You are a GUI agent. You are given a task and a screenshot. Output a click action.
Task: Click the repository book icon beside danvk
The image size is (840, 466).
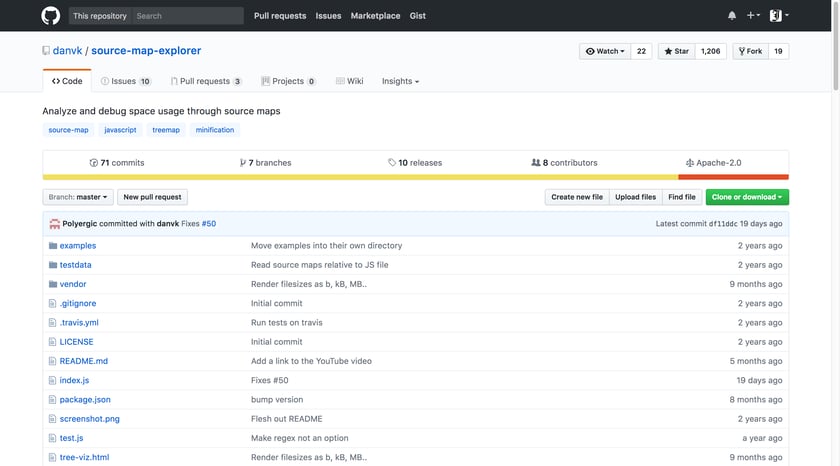click(46, 51)
